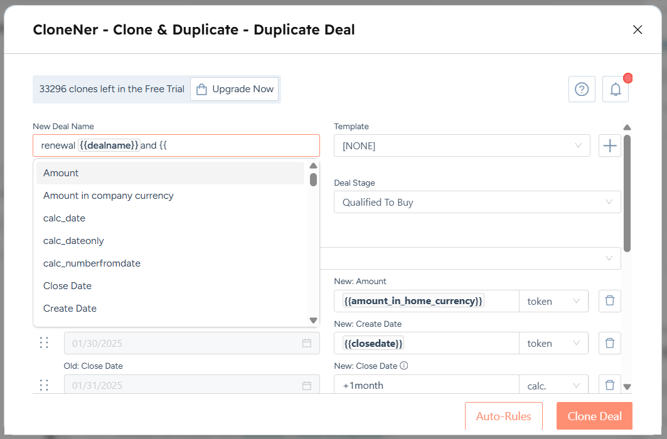Select Create Date from the token list

pyautogui.click(x=170, y=308)
